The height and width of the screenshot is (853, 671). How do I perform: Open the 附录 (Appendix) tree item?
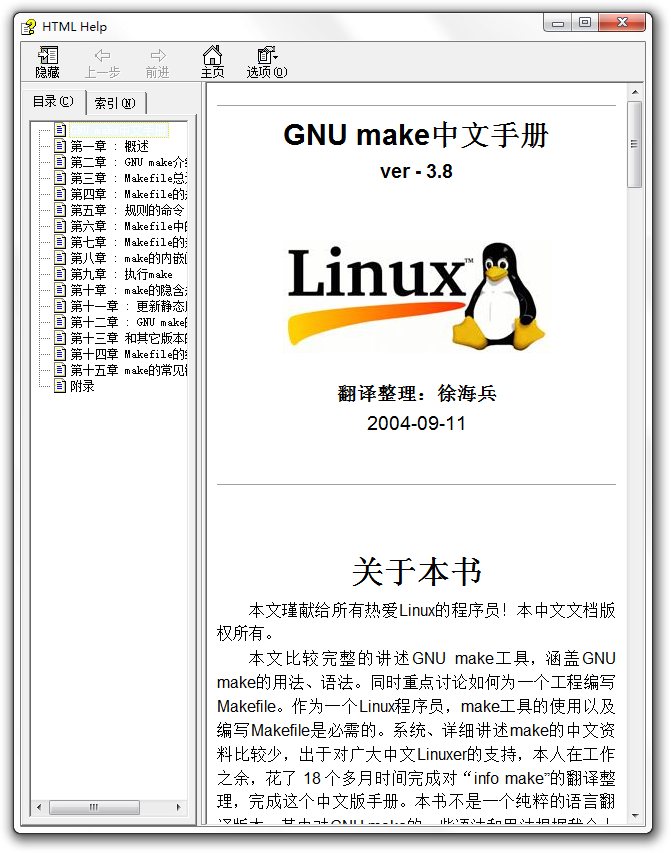pyautogui.click(x=82, y=386)
